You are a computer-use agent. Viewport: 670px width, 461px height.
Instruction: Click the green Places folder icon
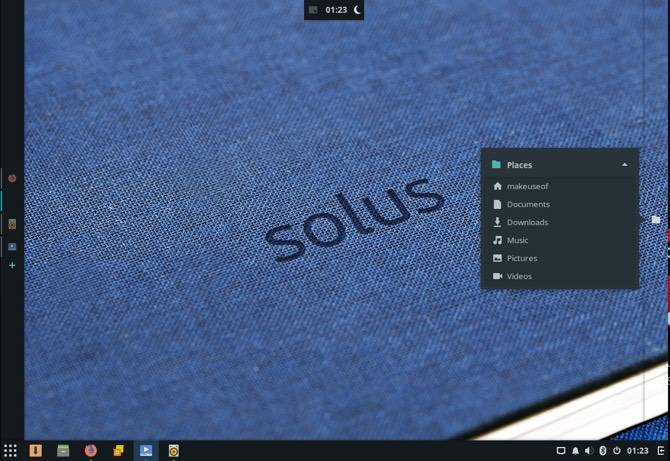496,164
